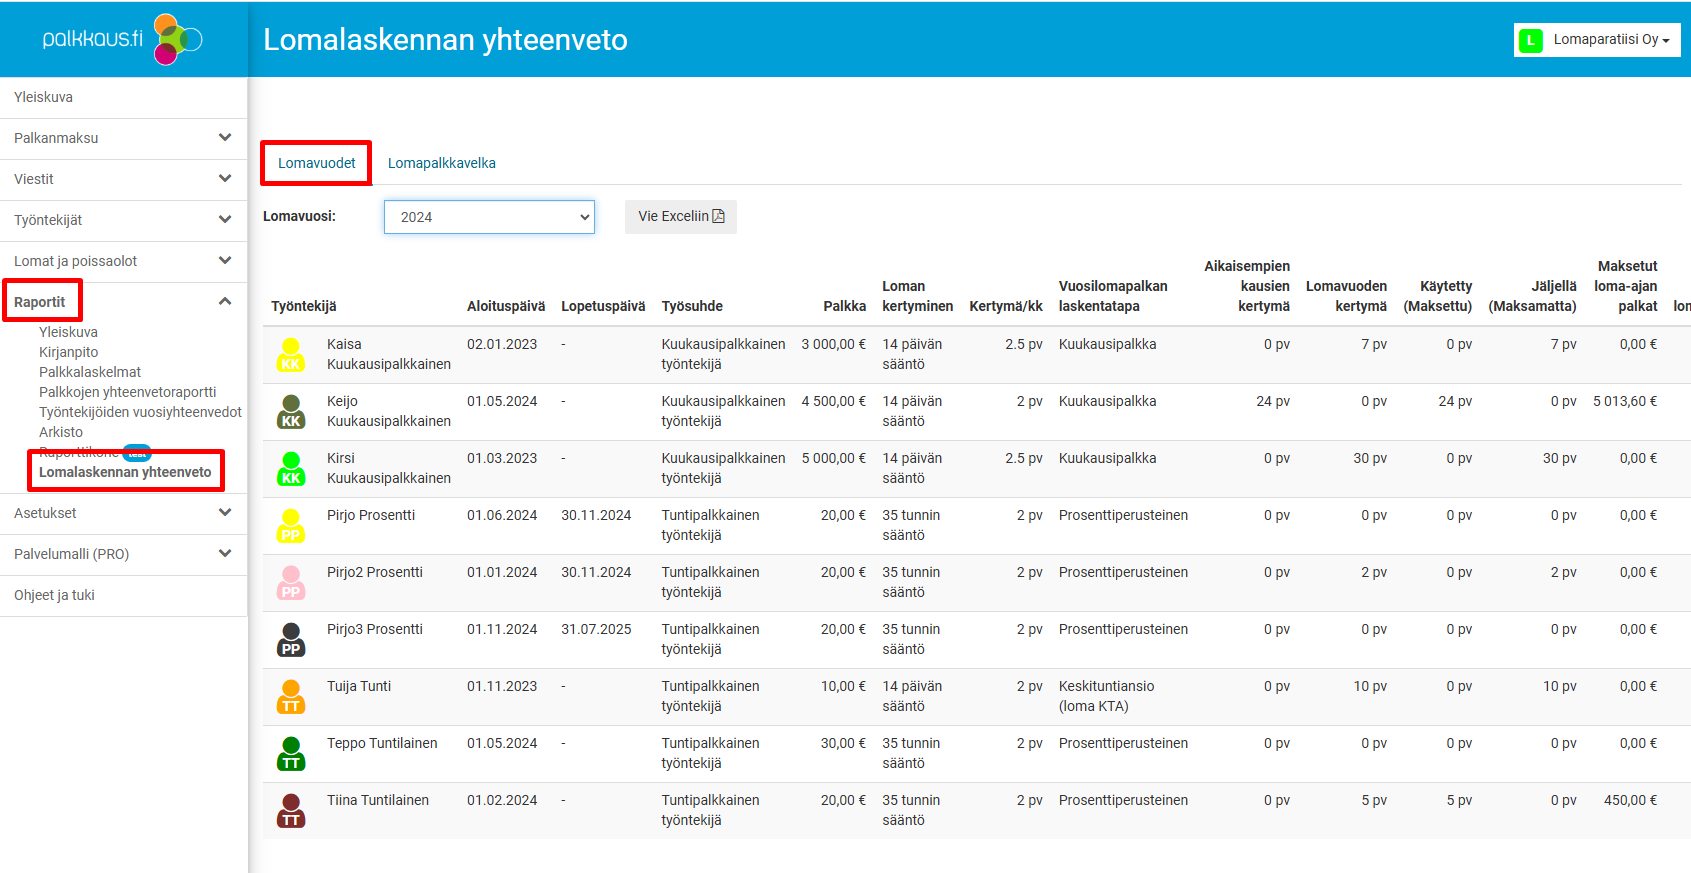
Task: Click the Työntekijä column header
Action: tap(304, 306)
